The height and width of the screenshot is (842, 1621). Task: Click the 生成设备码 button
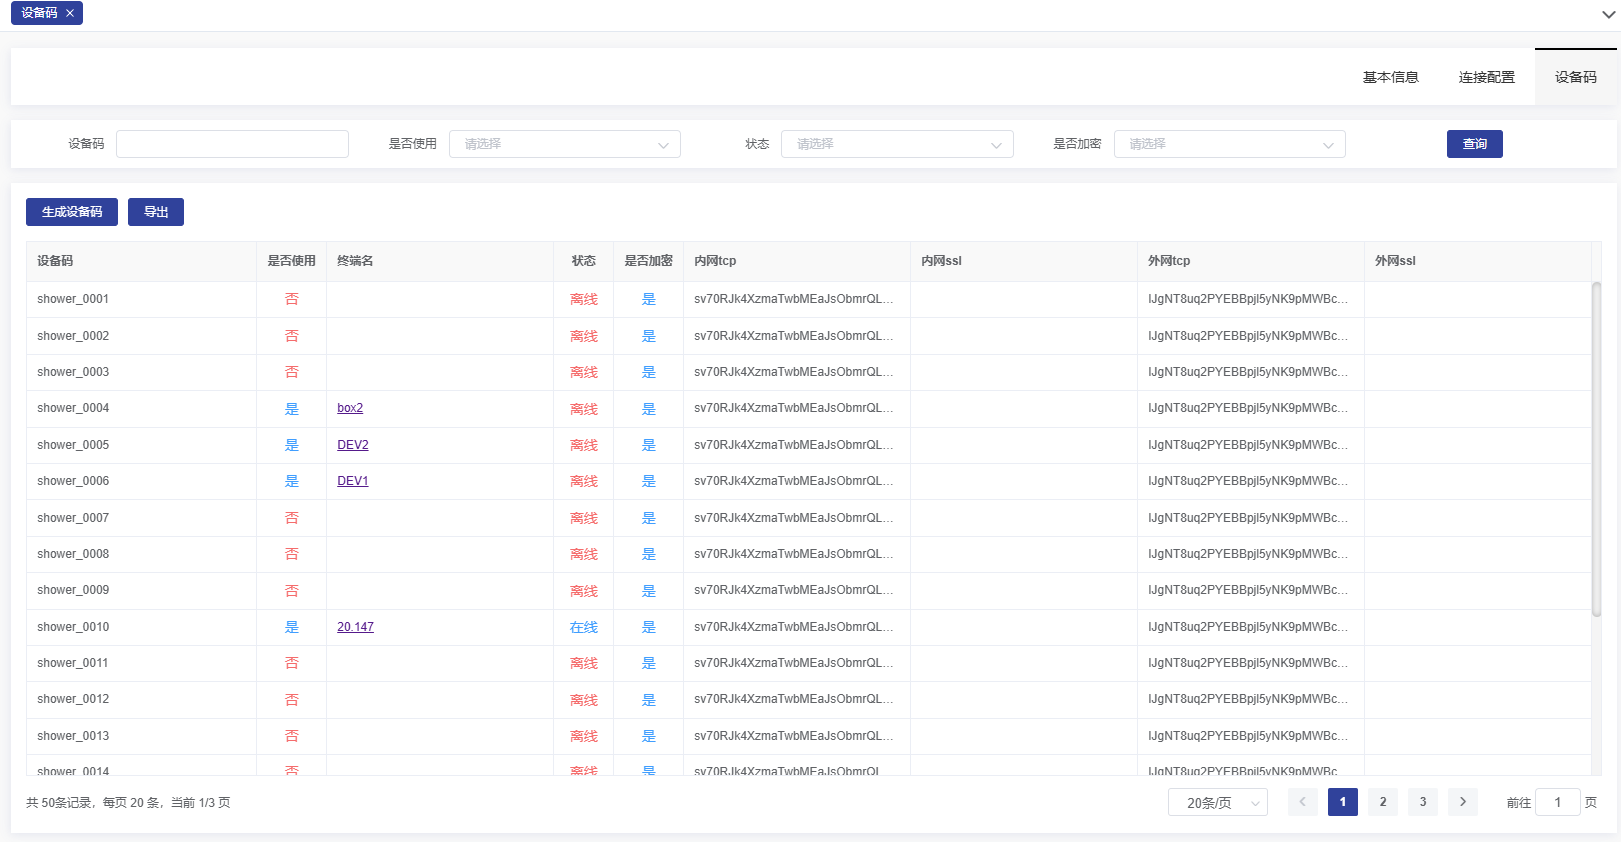72,212
